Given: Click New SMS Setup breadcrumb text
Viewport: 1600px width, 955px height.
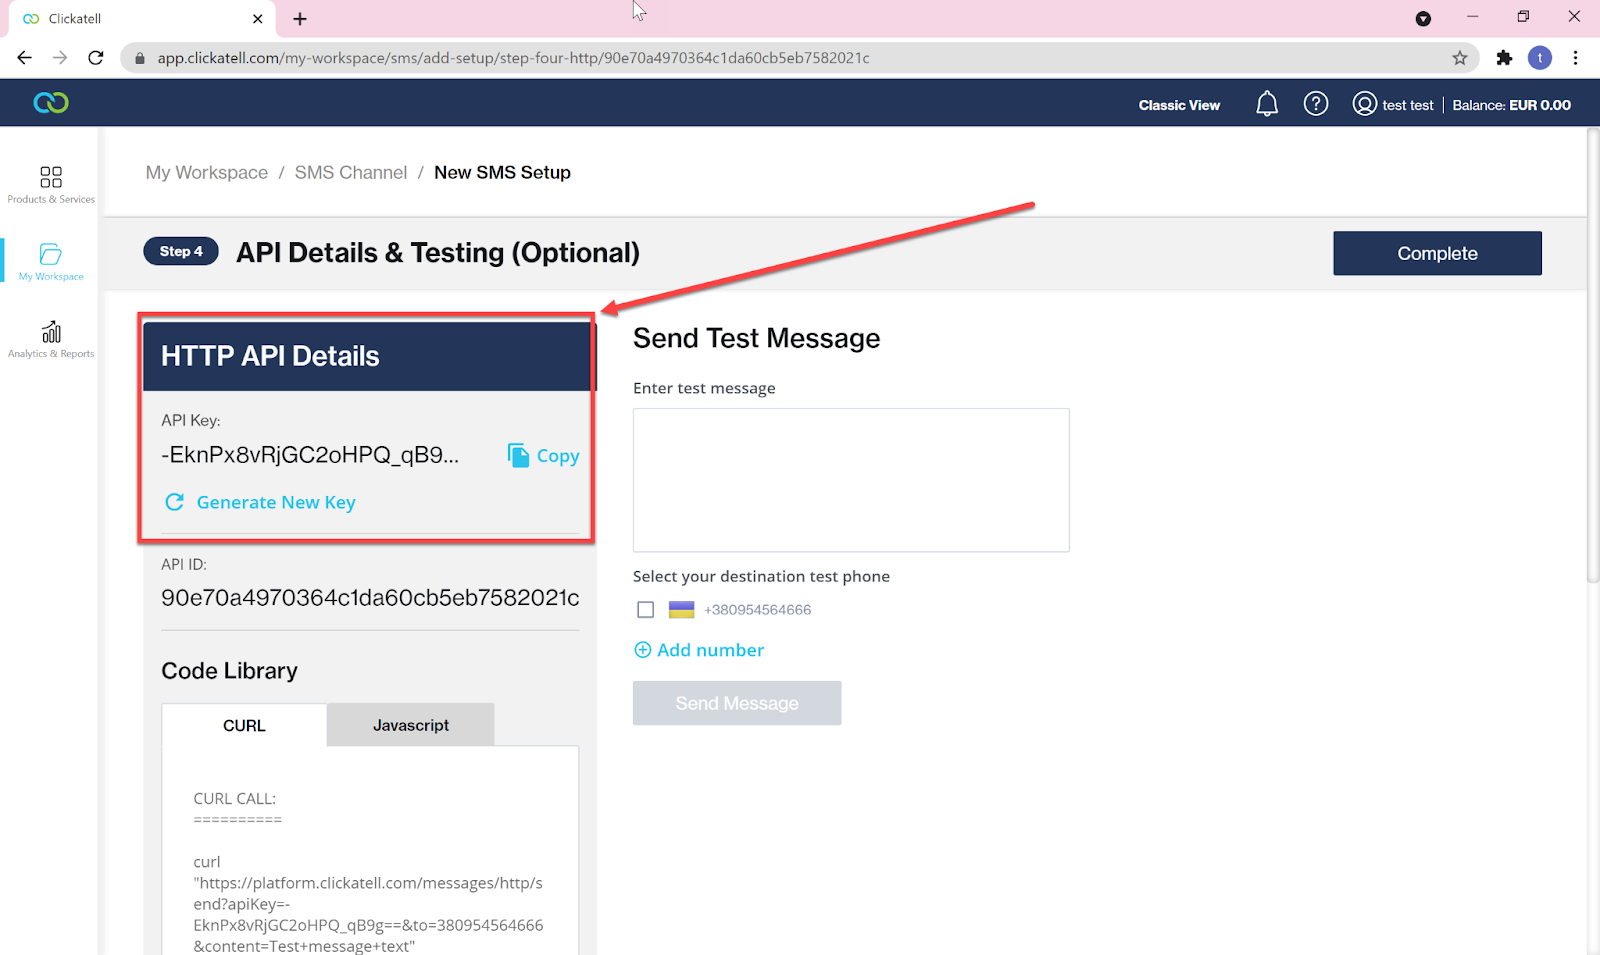Looking at the screenshot, I should pyautogui.click(x=502, y=172).
